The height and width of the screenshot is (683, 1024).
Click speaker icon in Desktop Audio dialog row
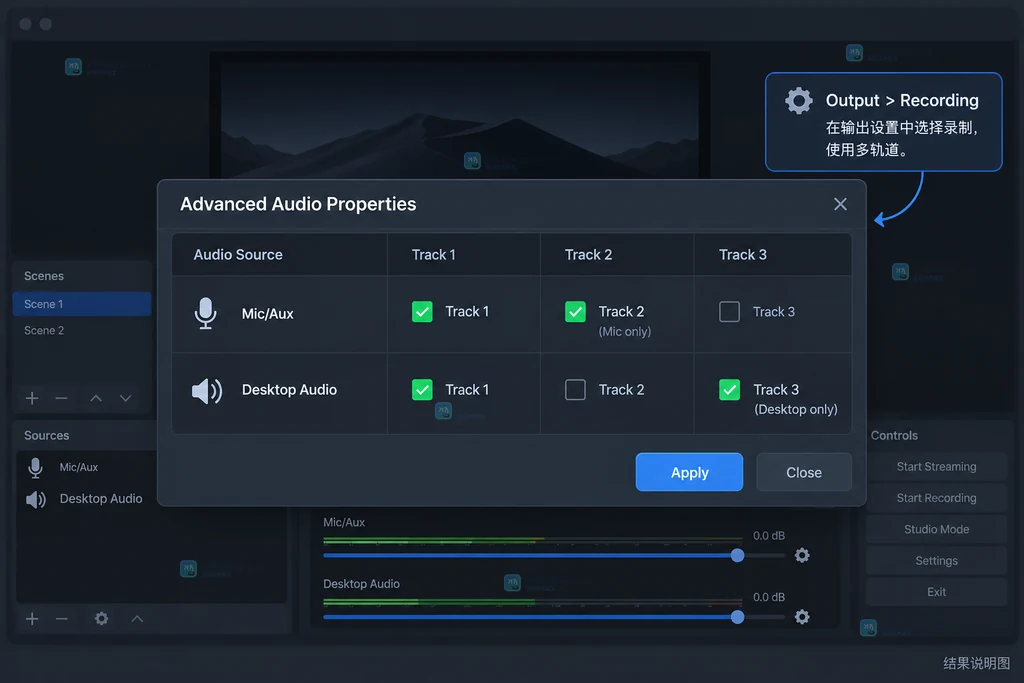(207, 390)
